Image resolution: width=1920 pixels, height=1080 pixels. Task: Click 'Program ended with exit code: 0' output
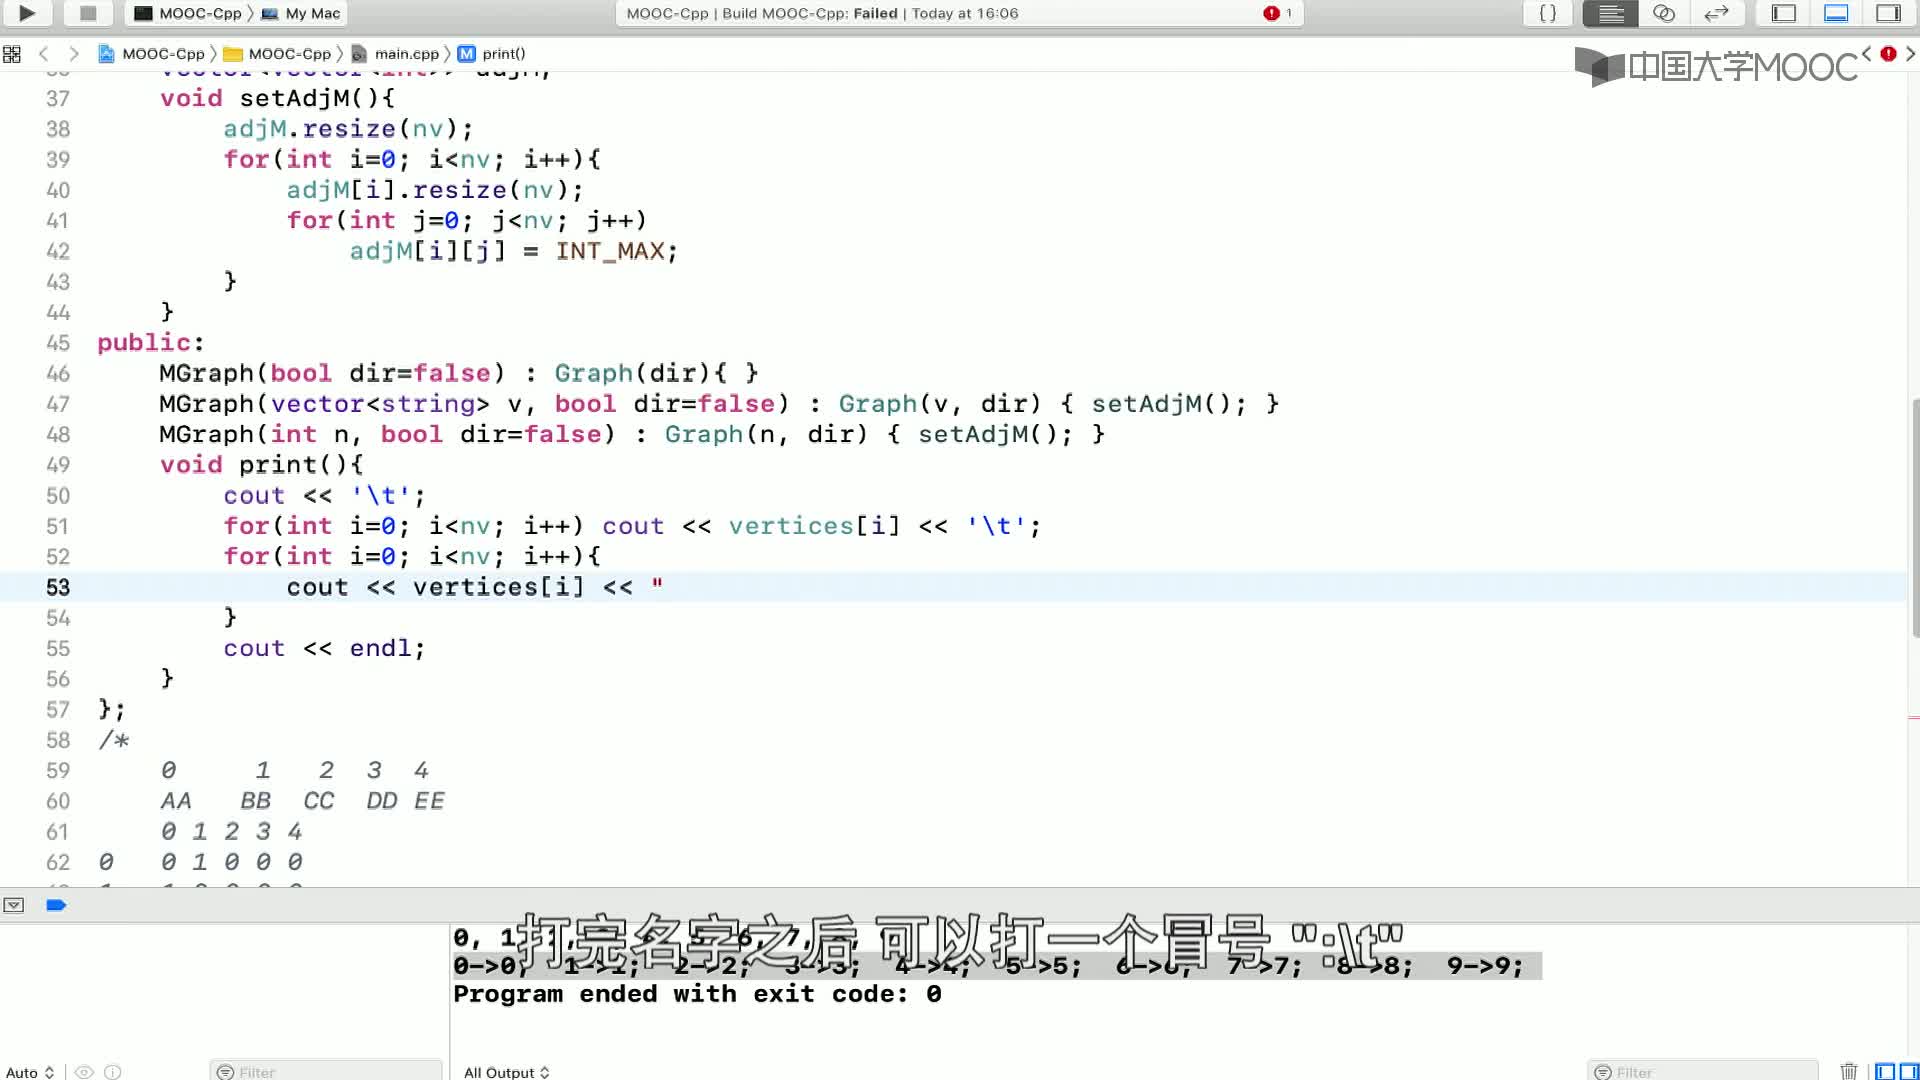(697, 994)
